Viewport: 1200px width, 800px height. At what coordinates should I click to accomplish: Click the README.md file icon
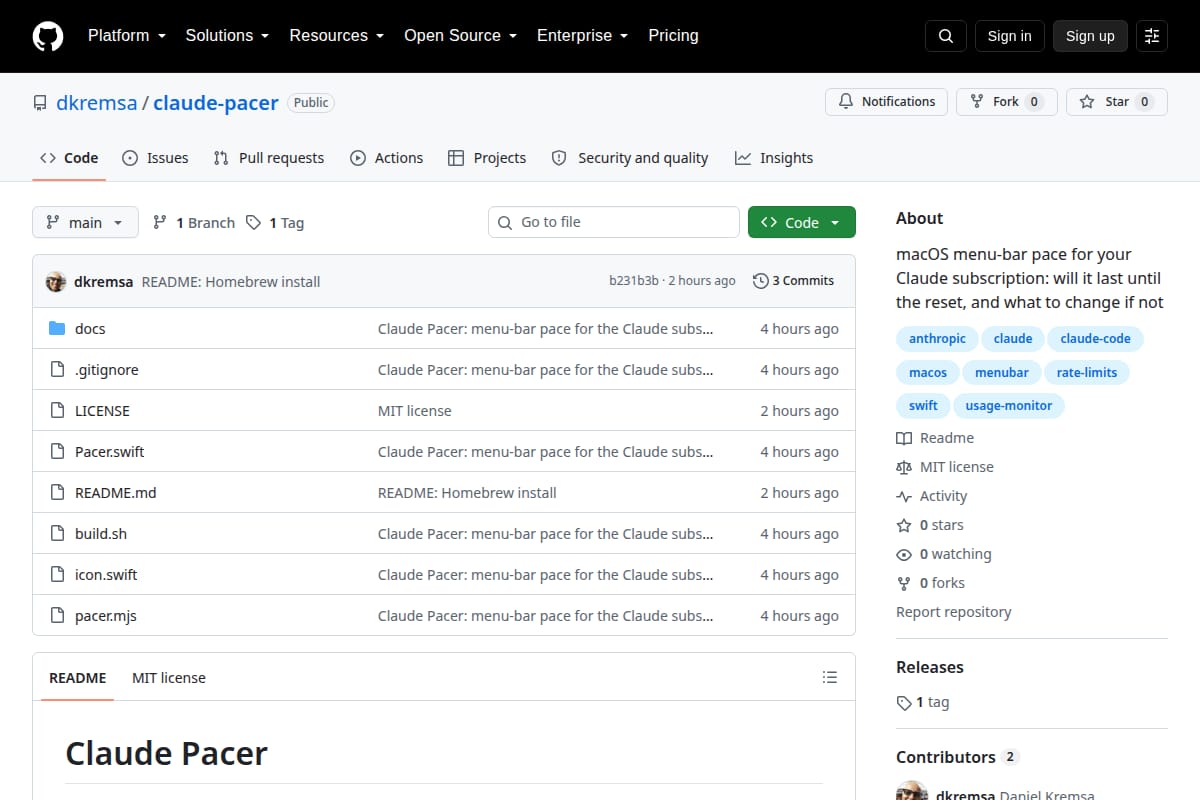tap(57, 493)
